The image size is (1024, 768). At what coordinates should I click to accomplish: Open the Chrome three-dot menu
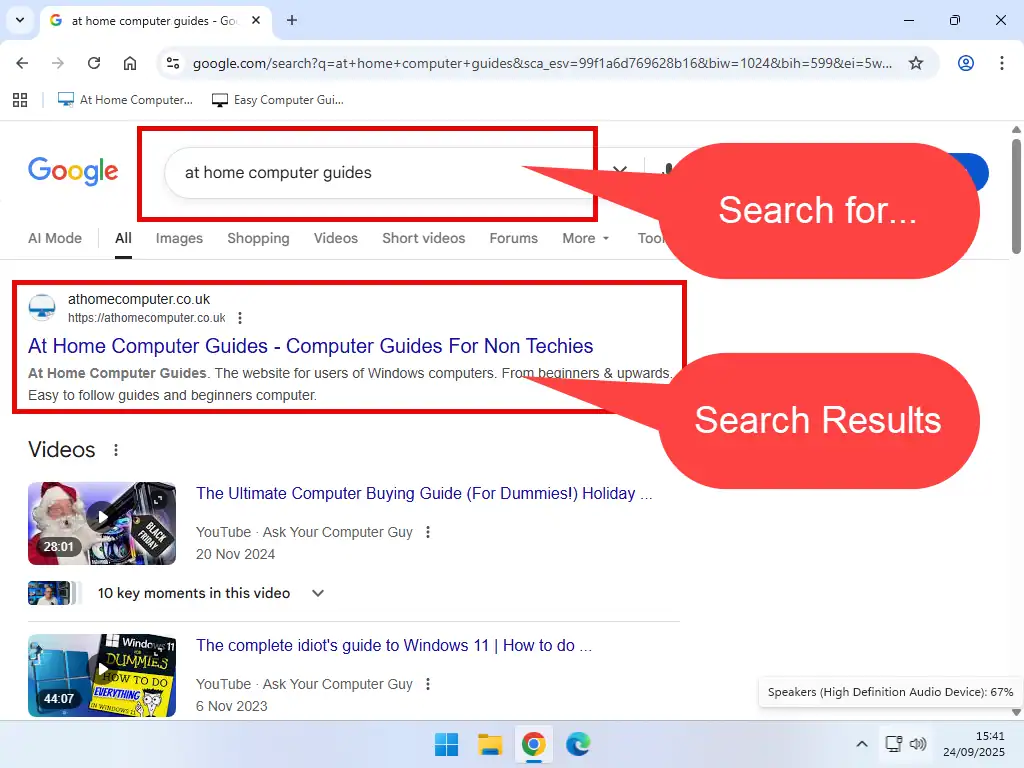[1001, 63]
